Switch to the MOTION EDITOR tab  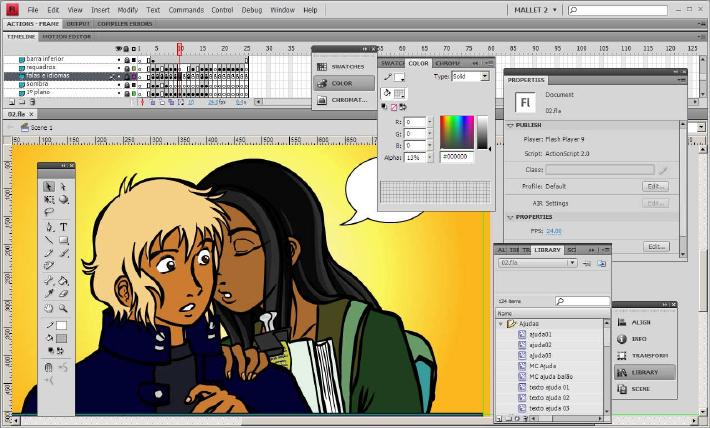coord(67,37)
